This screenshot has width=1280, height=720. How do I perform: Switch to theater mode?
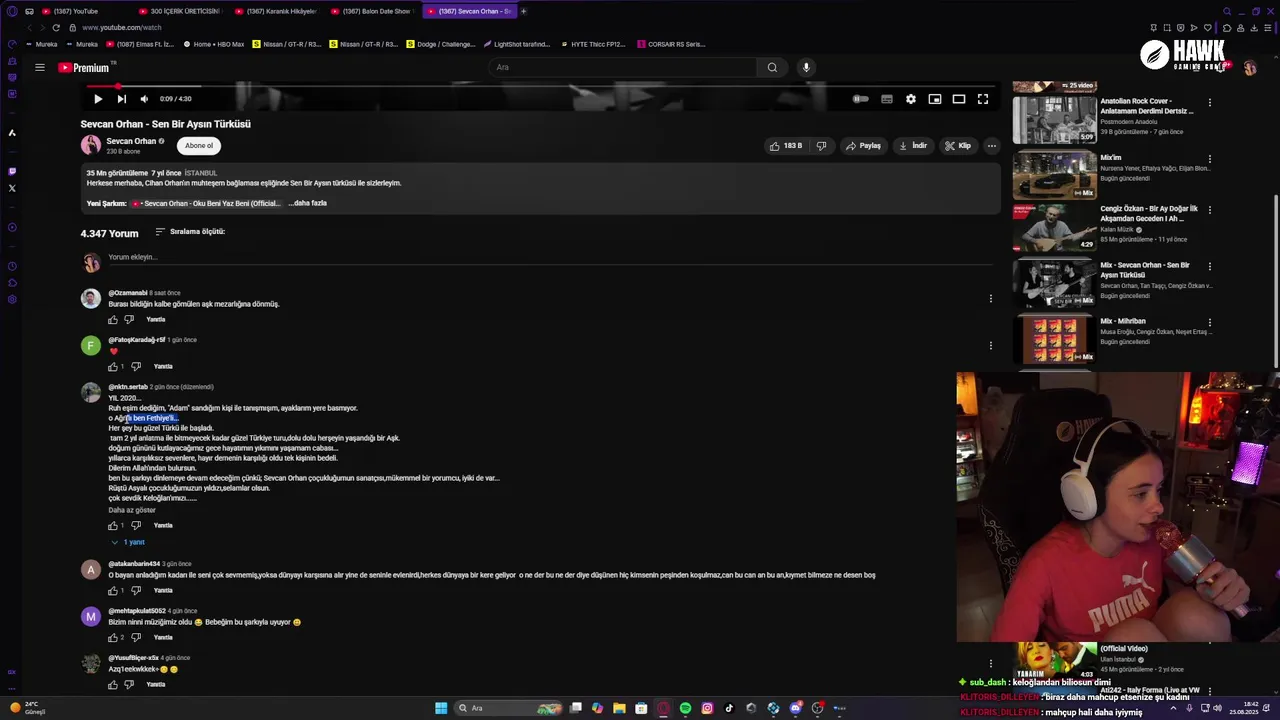[x=958, y=99]
